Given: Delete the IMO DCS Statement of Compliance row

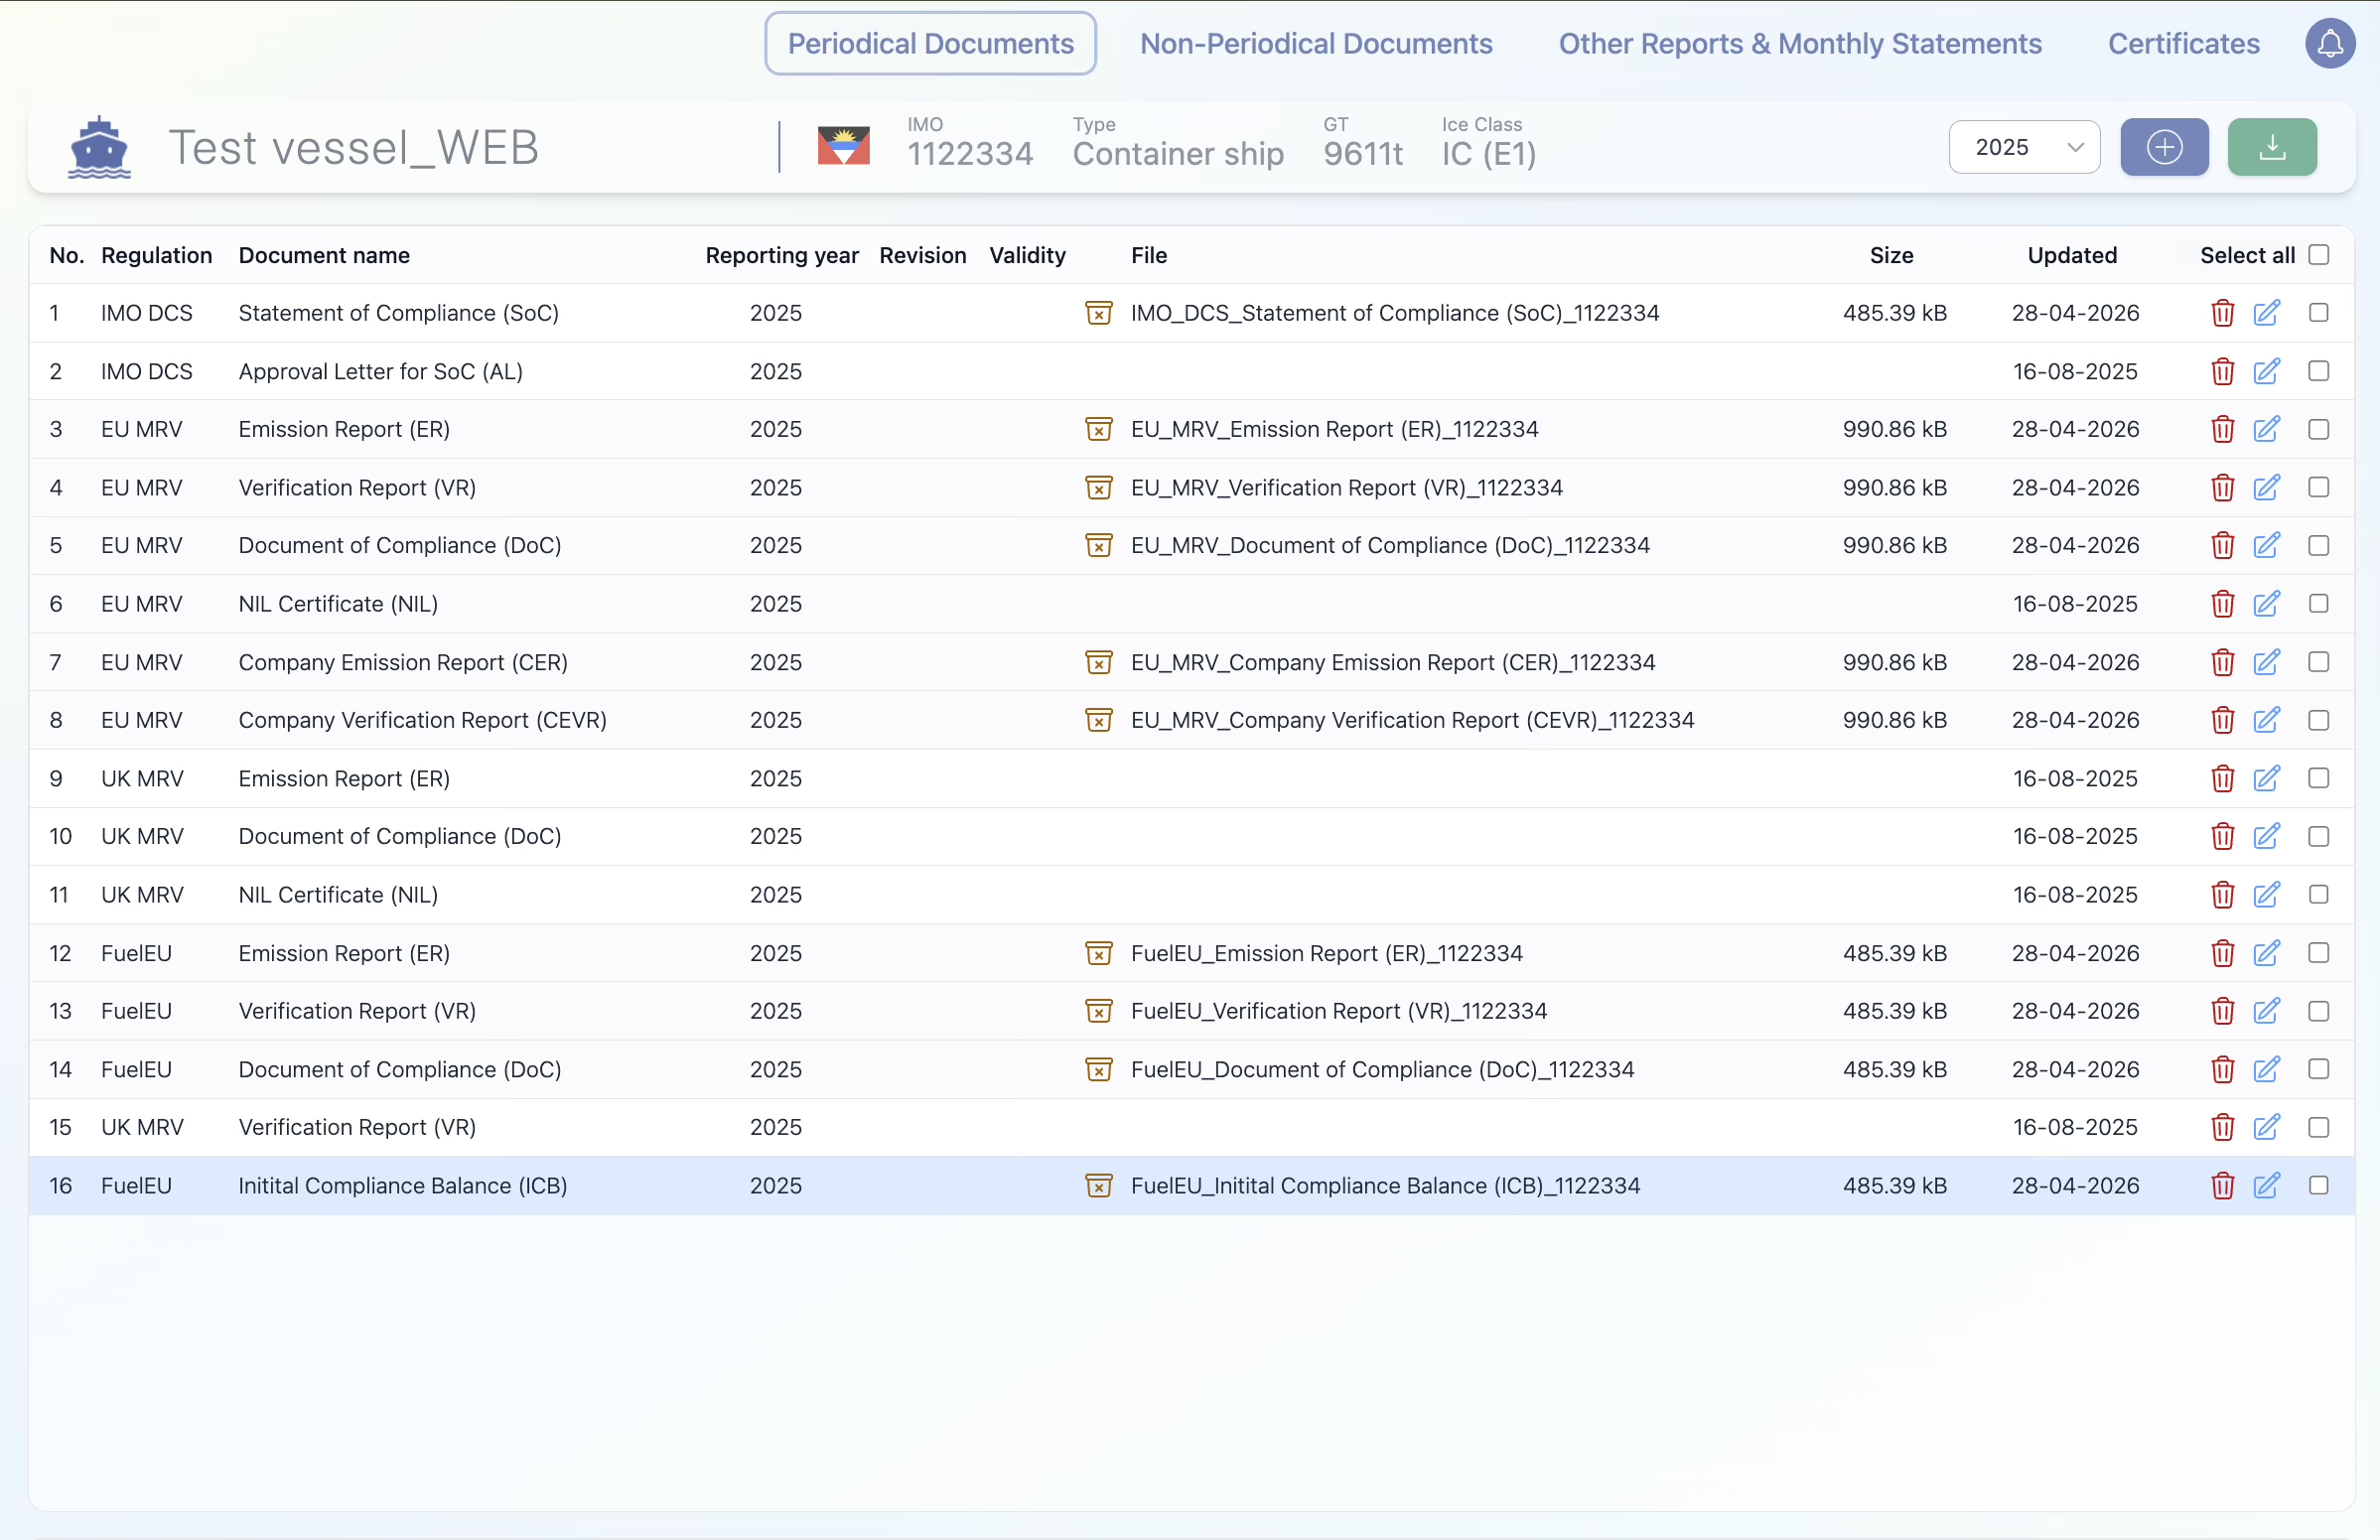Looking at the screenshot, I should tap(2222, 313).
